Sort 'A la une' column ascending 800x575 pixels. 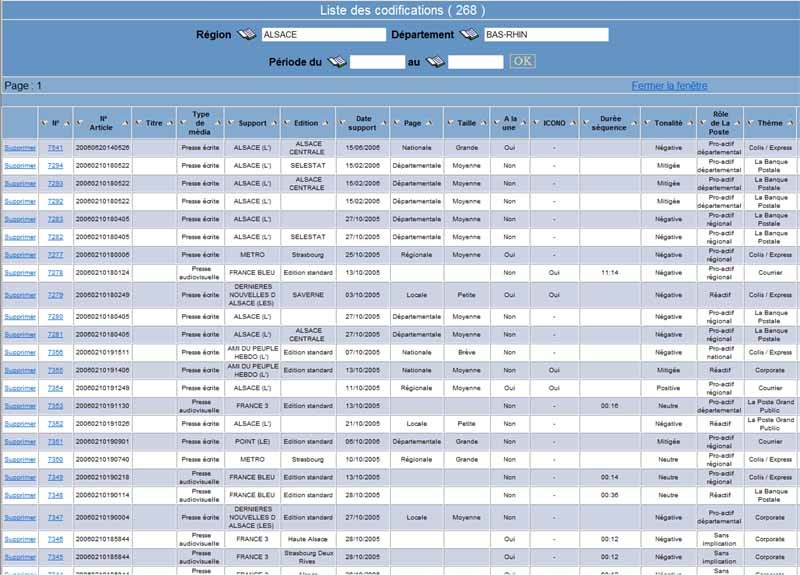pos(523,123)
